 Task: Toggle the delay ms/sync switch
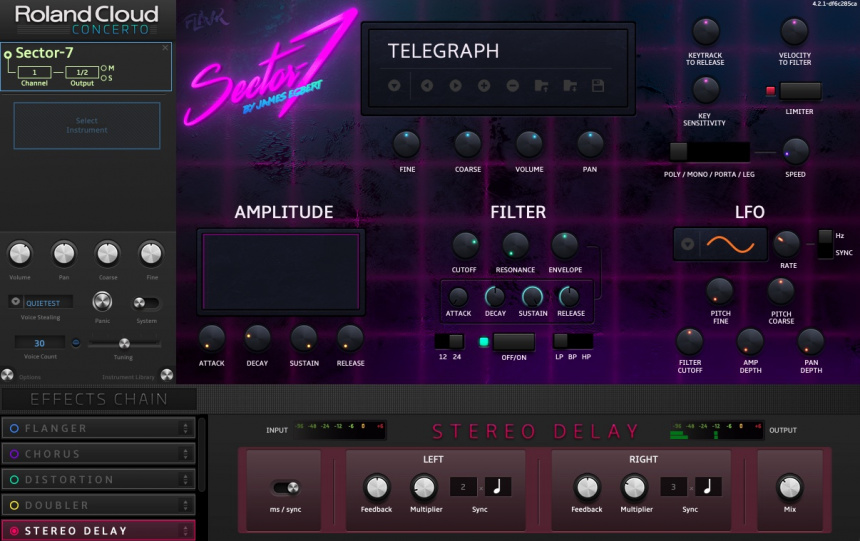click(286, 487)
